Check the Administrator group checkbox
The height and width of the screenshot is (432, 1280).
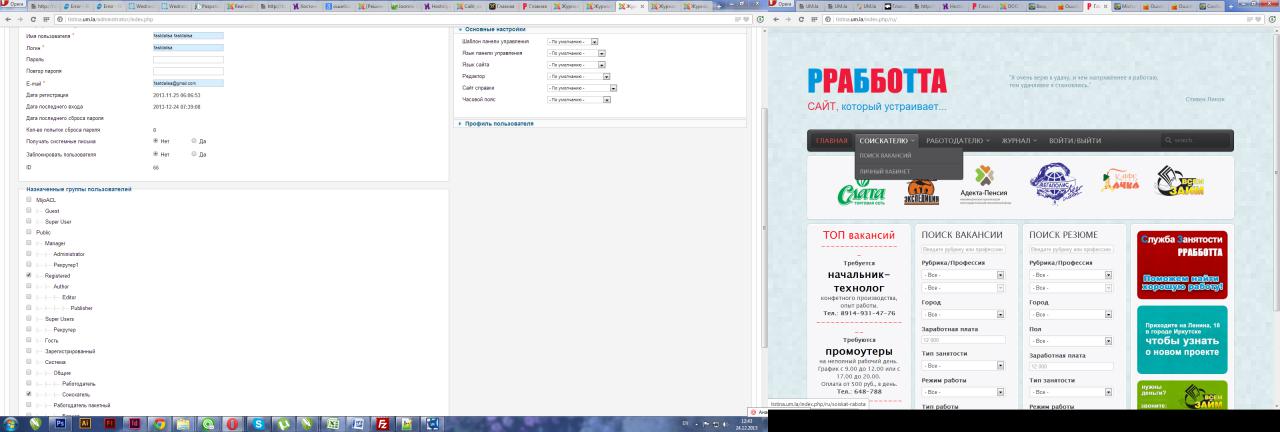29,254
